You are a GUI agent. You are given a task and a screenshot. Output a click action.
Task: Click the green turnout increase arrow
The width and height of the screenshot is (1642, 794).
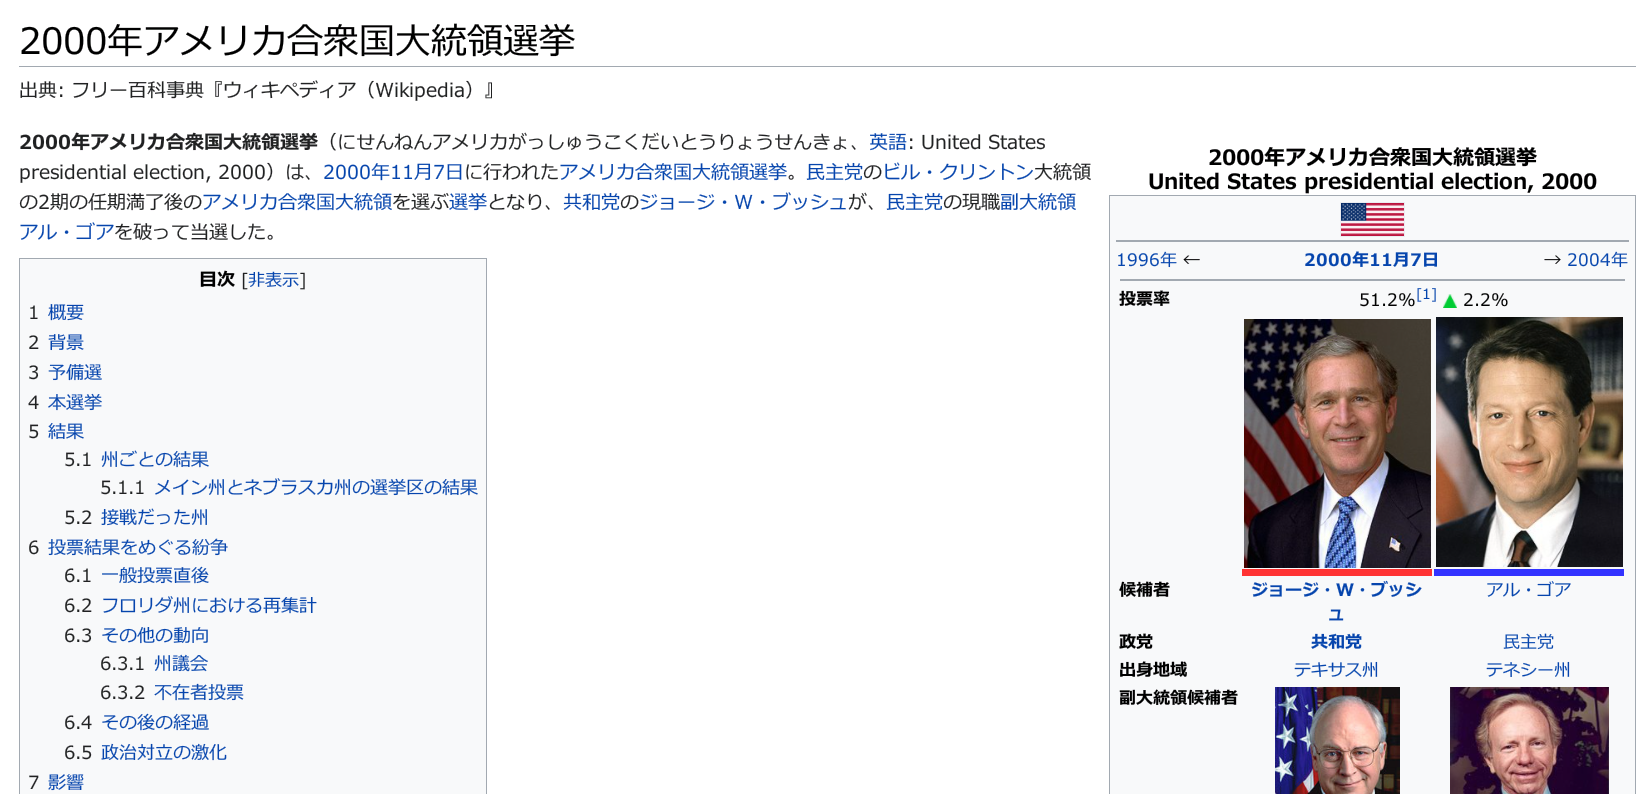coord(1450,301)
